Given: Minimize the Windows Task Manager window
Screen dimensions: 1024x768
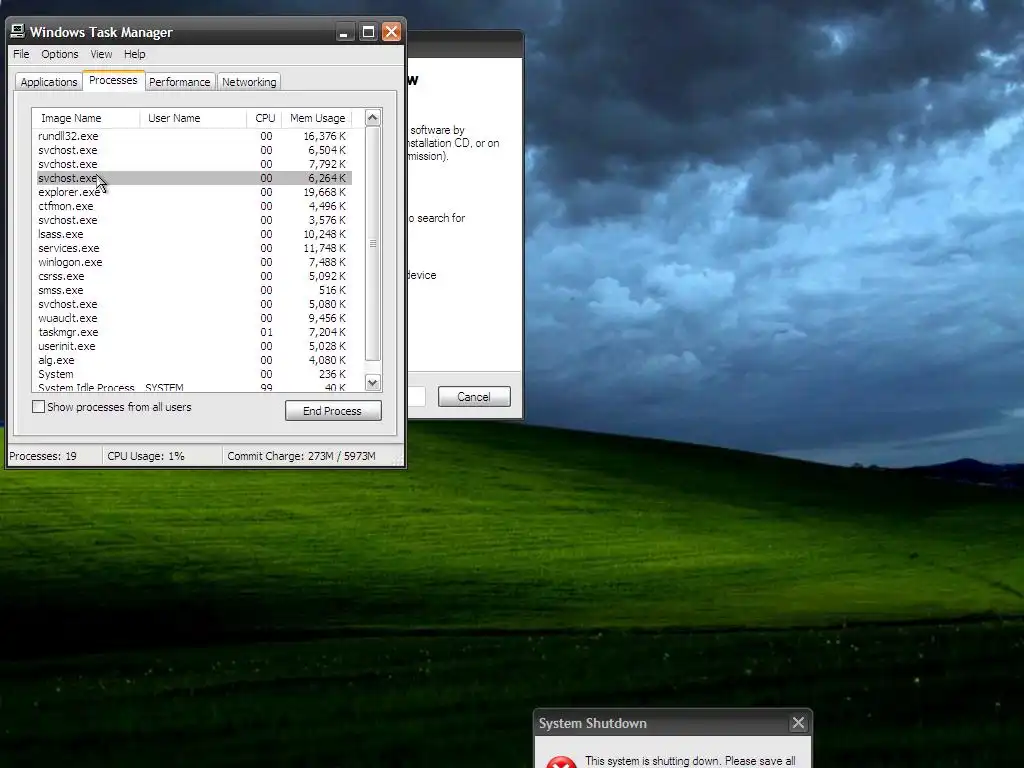Looking at the screenshot, I should pyautogui.click(x=344, y=32).
